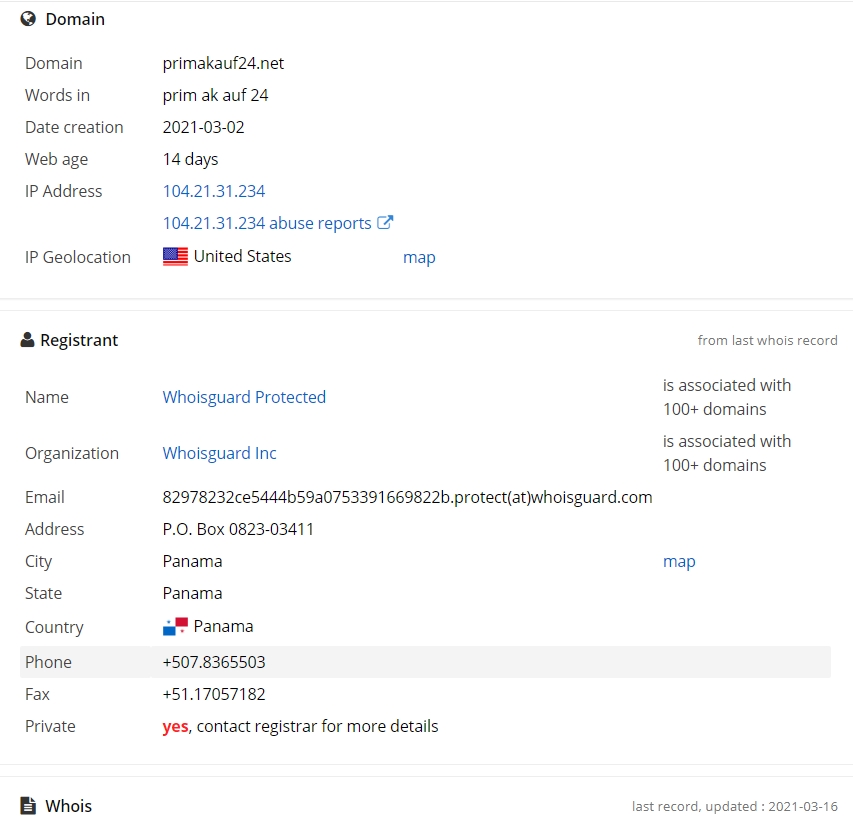Viewport: 853px width, 823px height.
Task: Click the person icon next to Registrant
Action: (27, 340)
